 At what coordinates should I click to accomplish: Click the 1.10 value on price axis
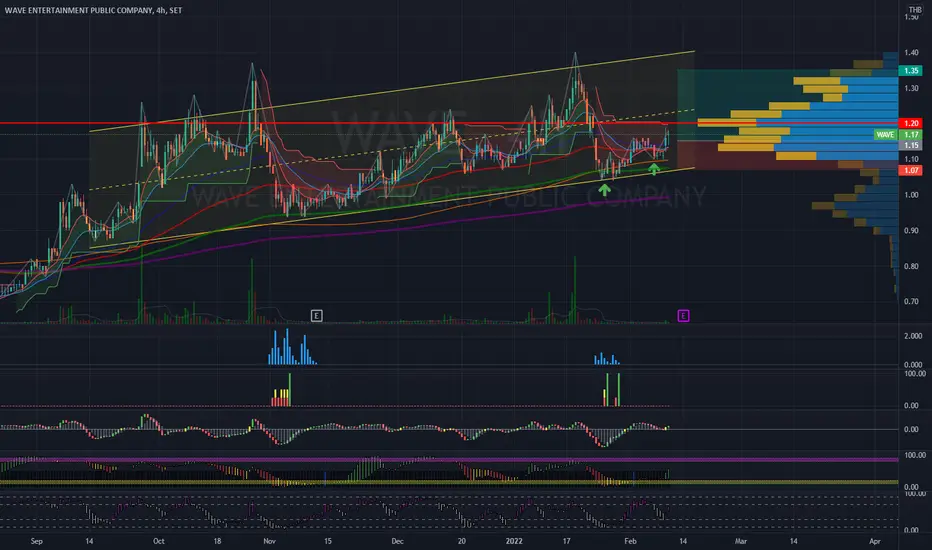click(911, 159)
